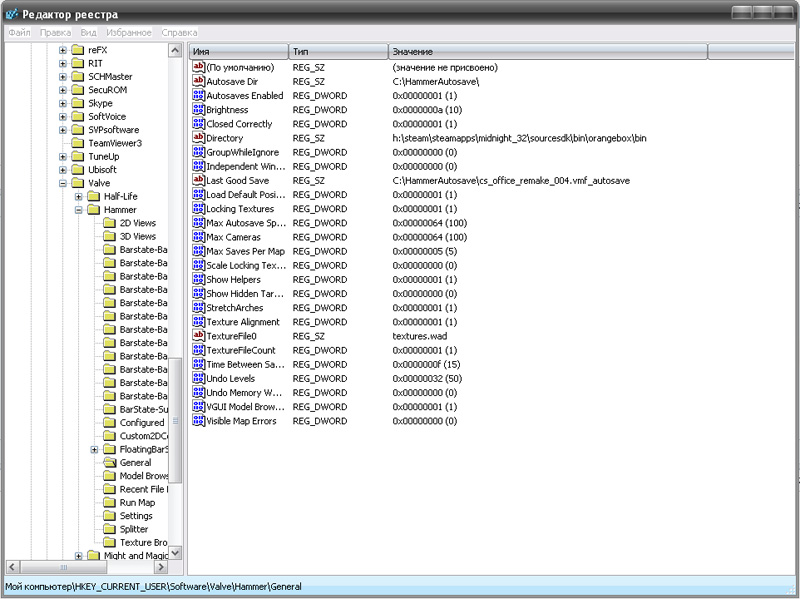800x599 pixels.
Task: Click the registry editor title bar icon
Action: (11, 12)
